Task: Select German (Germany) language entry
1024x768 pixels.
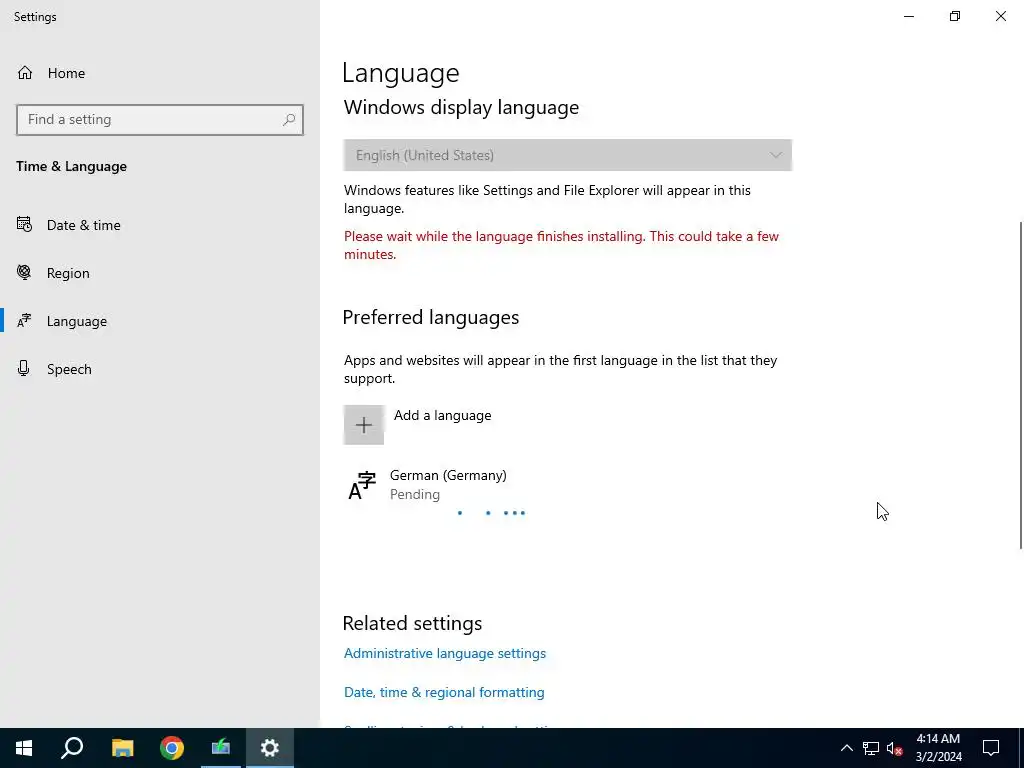Action: (x=568, y=485)
